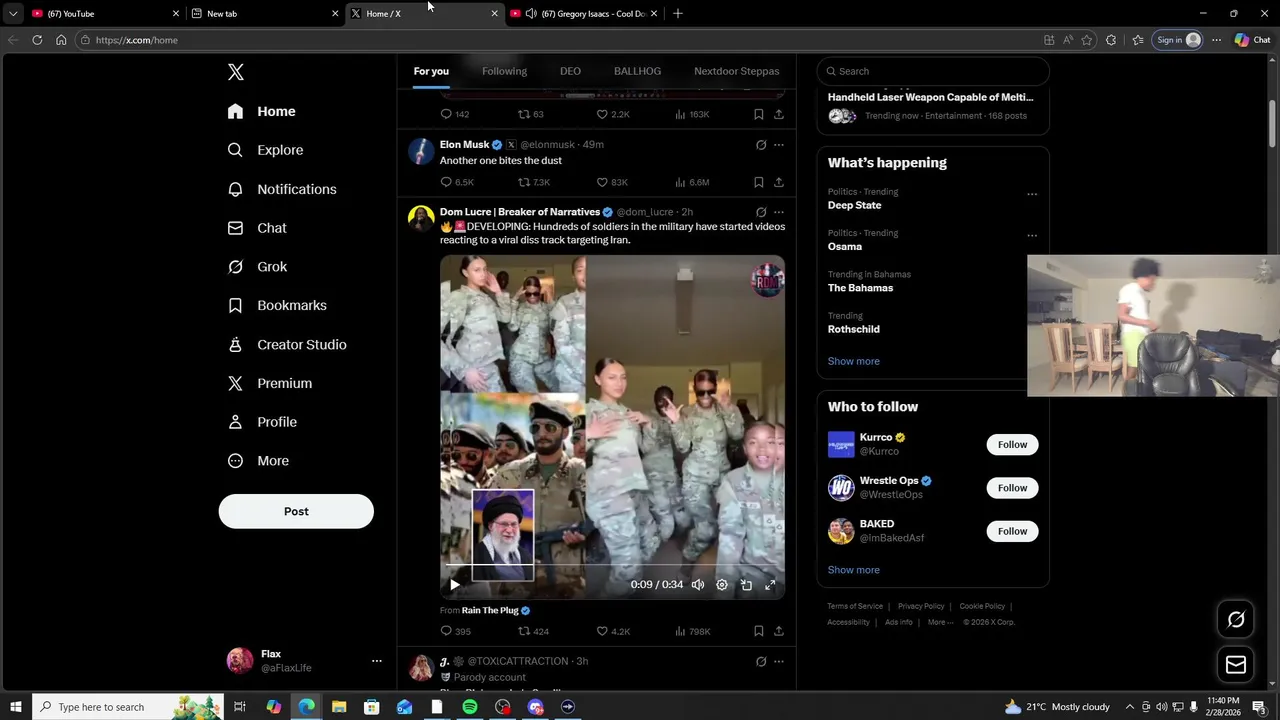Seek in the video progress bar
Viewport: 1280px width, 720px height.
612,565
